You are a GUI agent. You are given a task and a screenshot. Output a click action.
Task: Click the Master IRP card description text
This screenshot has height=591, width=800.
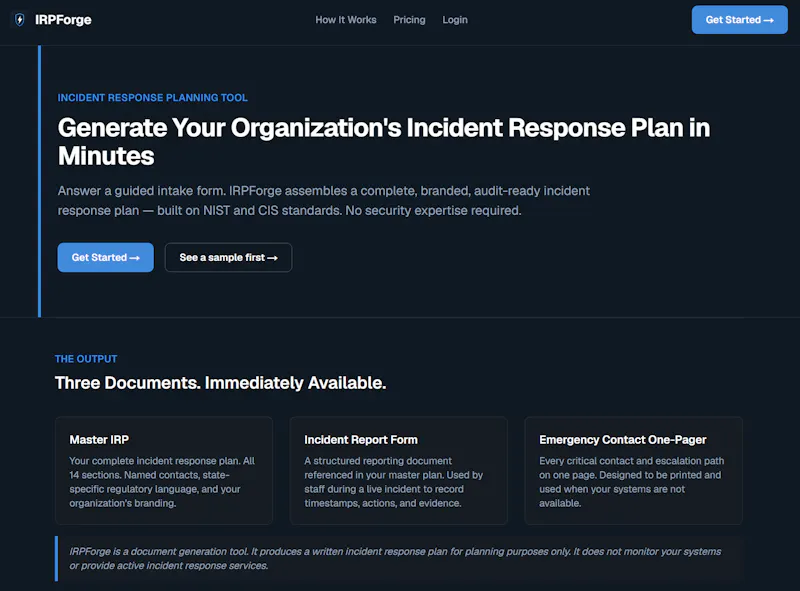(162, 482)
